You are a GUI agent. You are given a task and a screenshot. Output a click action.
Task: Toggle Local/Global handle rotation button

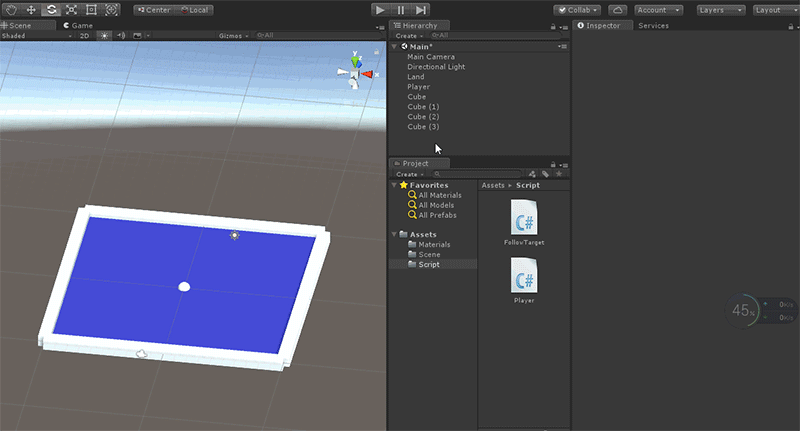pos(194,10)
